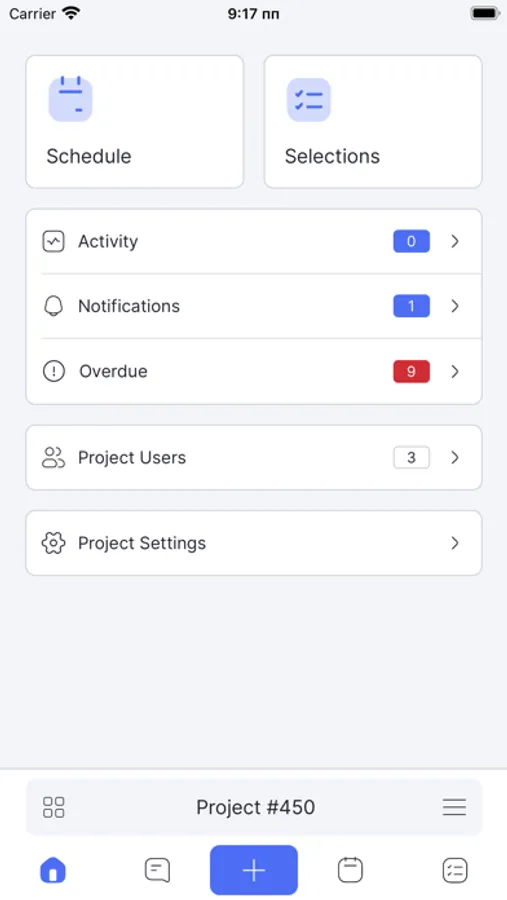
Task: Tap the blue plus add button
Action: click(x=254, y=870)
